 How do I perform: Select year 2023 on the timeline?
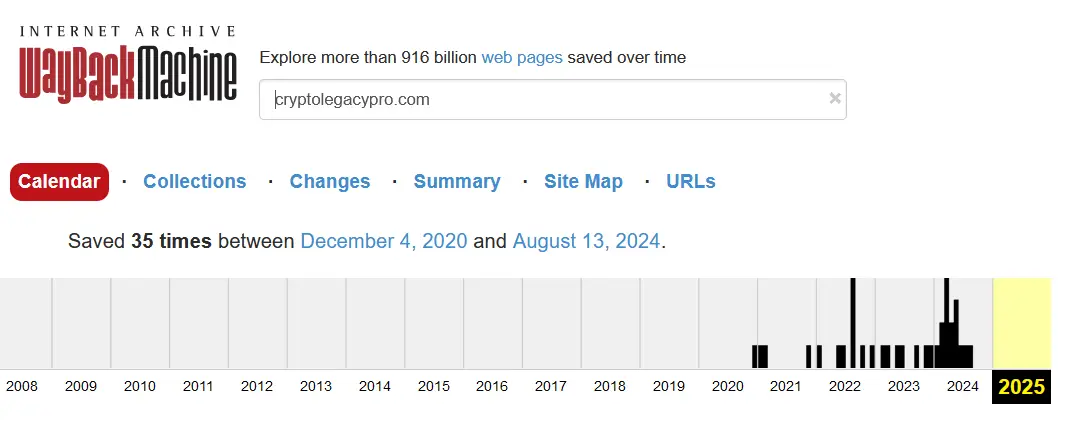[x=904, y=387]
